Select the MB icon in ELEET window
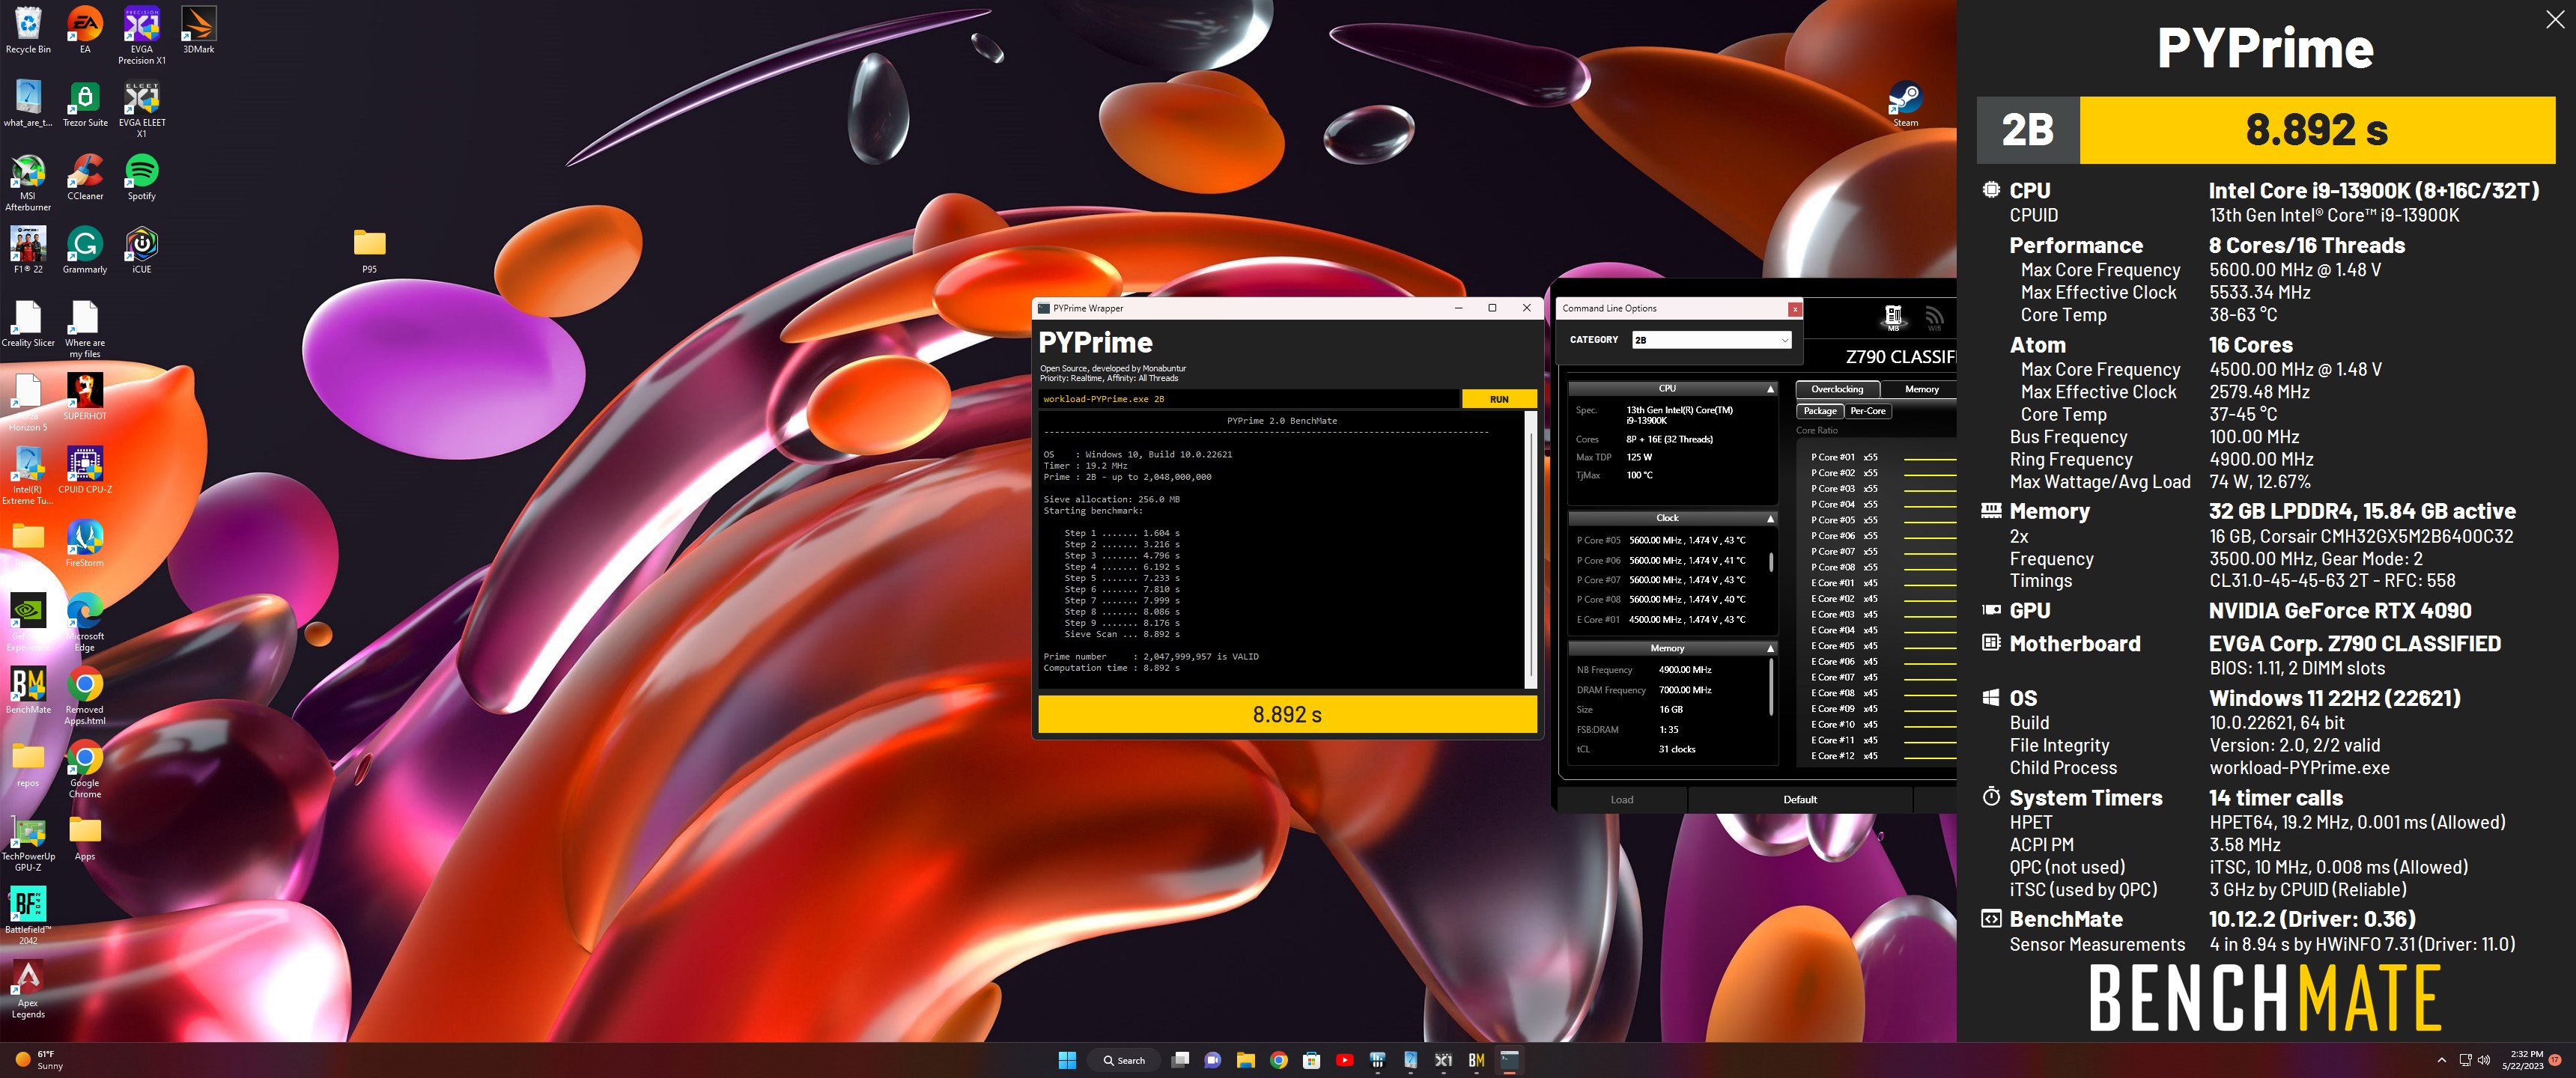 (x=1892, y=318)
